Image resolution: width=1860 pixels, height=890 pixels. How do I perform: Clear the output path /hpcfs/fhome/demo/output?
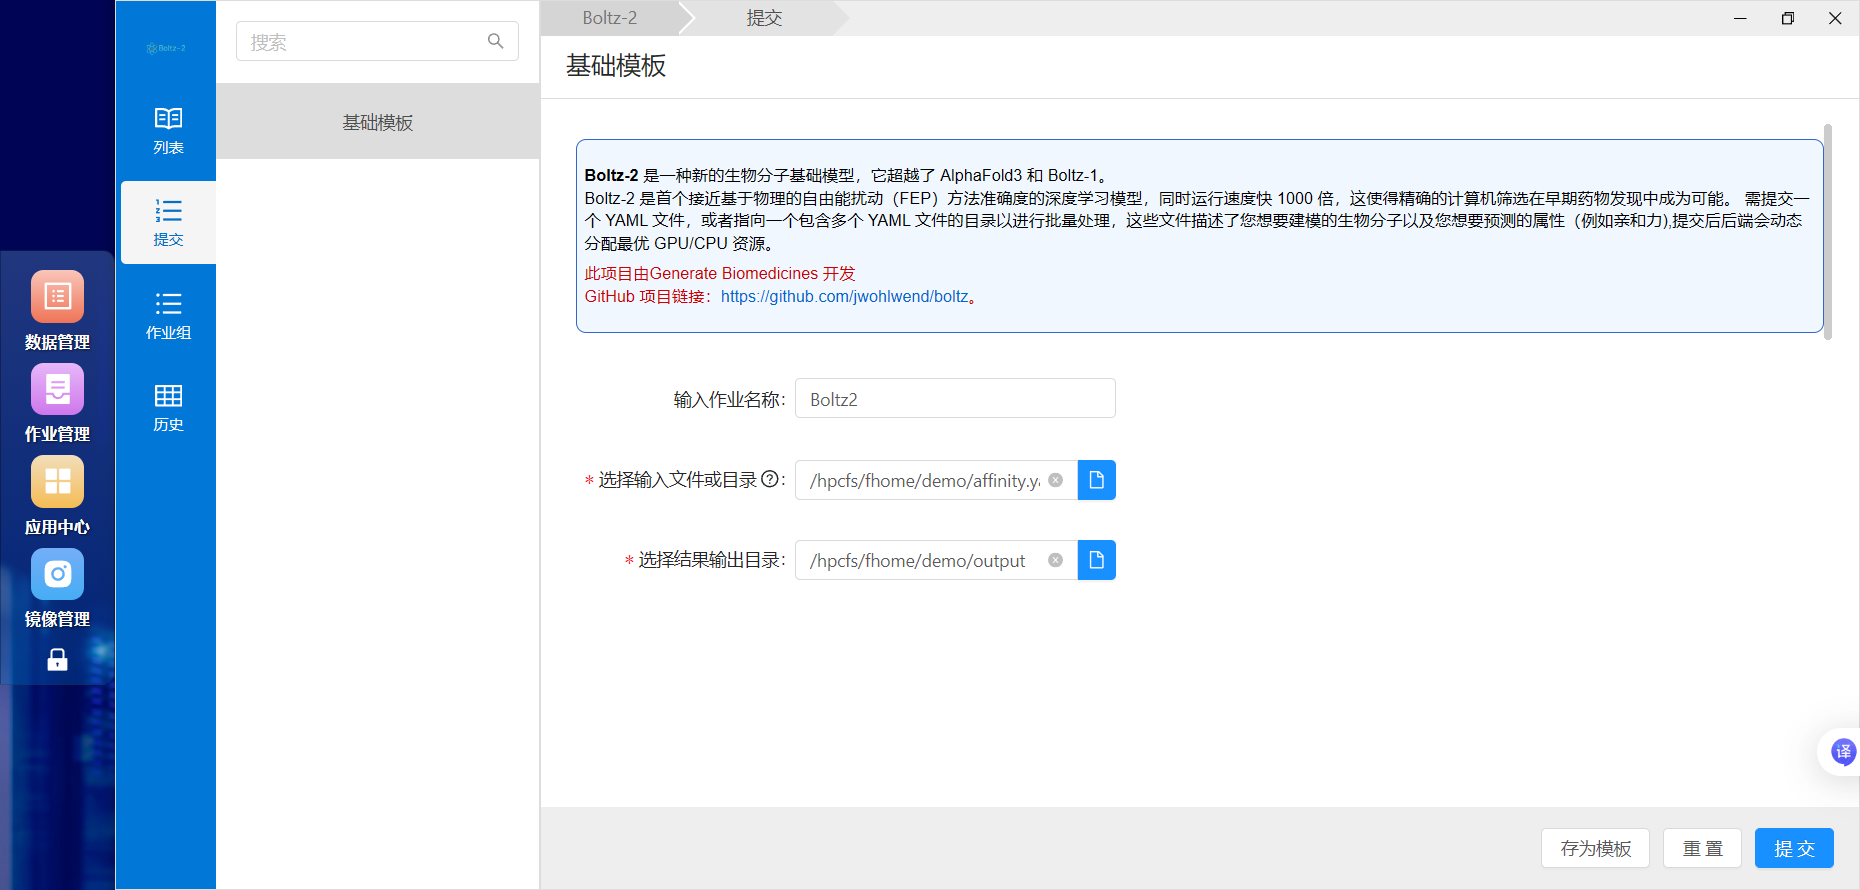click(1055, 560)
